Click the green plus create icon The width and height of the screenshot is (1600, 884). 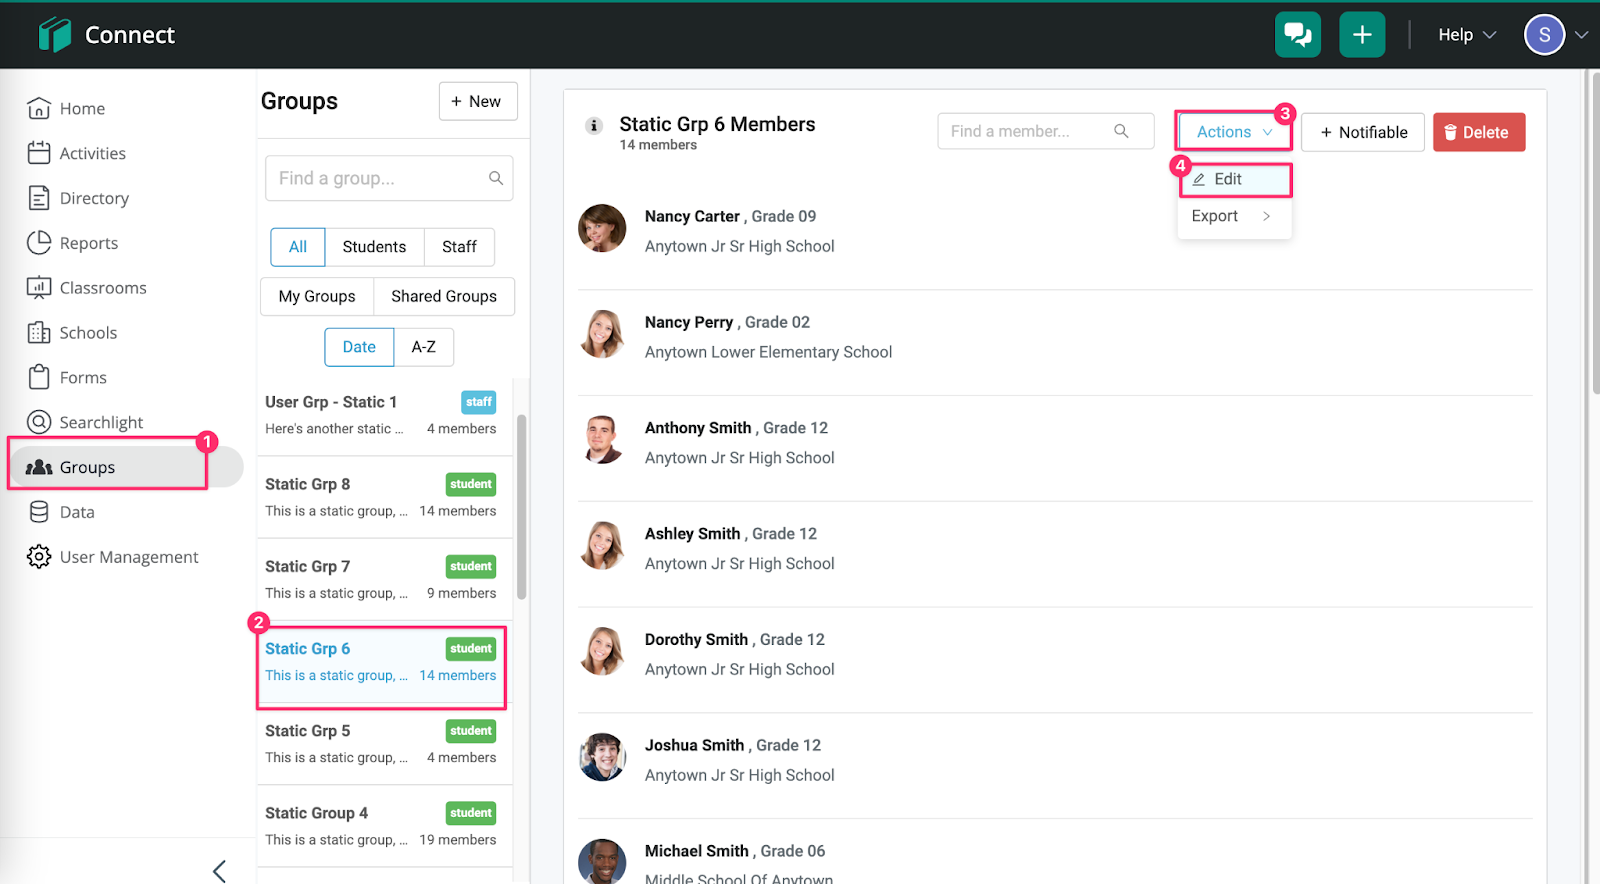tap(1361, 35)
